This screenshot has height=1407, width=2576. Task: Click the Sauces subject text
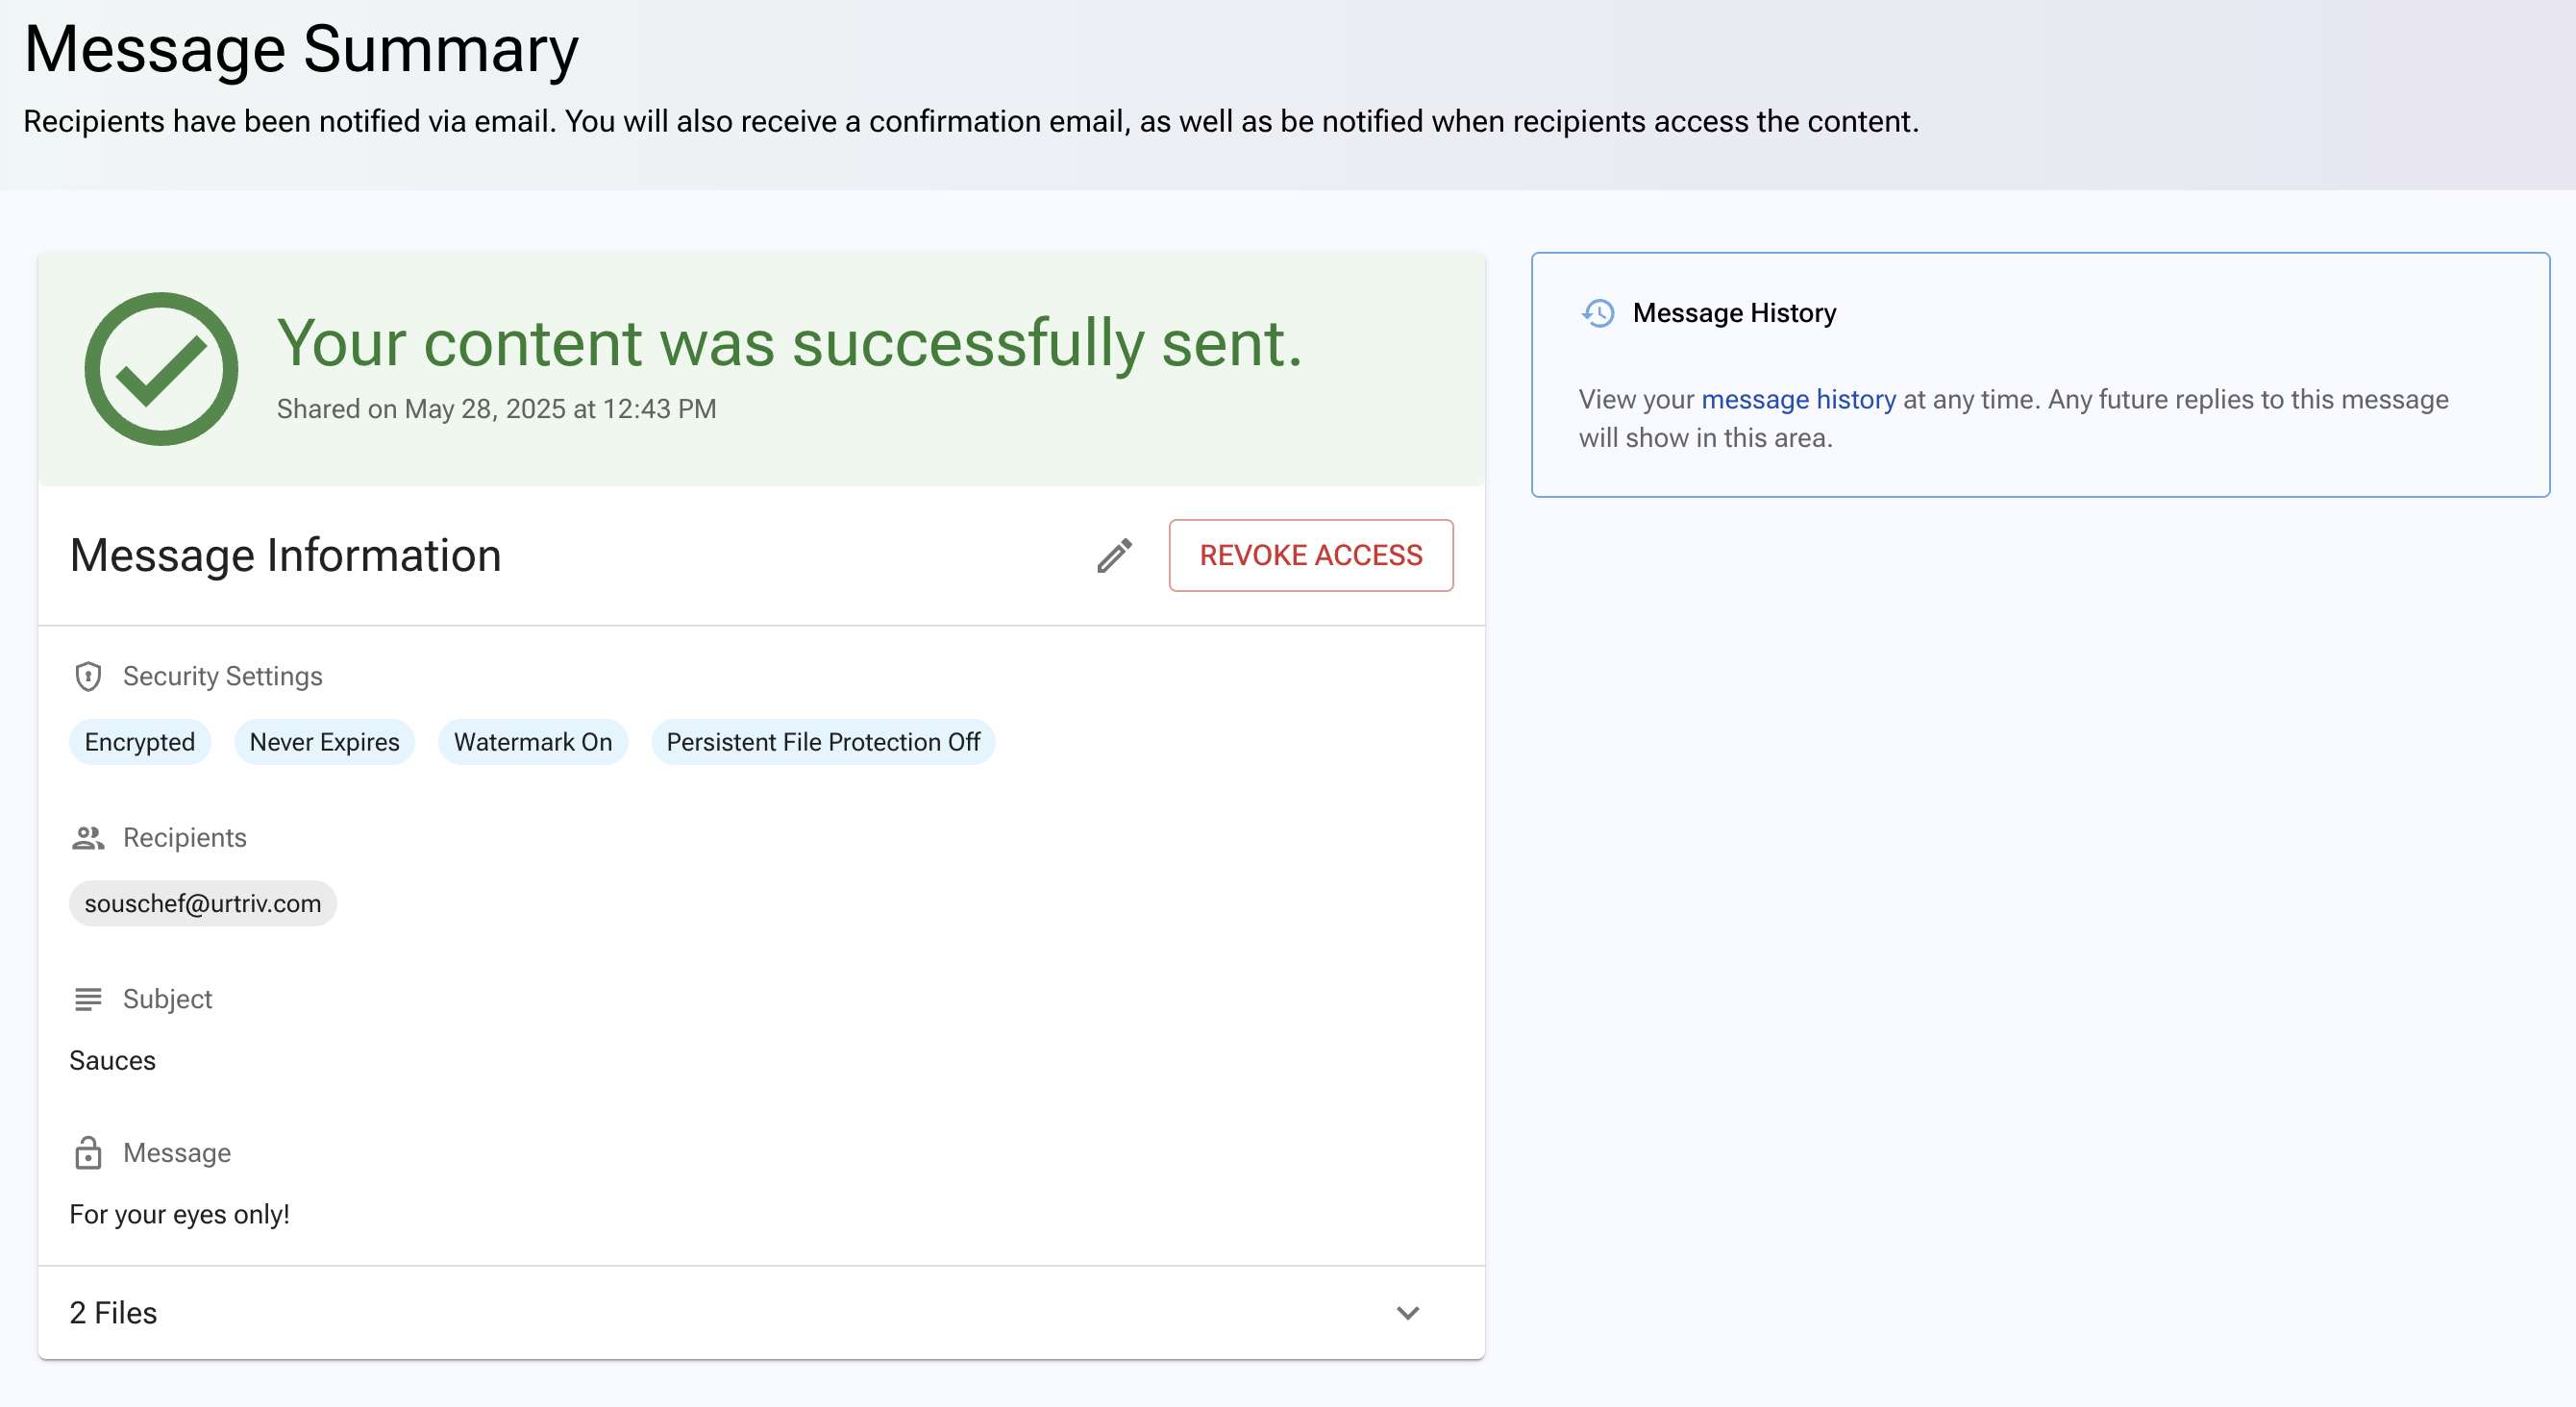coord(112,1060)
